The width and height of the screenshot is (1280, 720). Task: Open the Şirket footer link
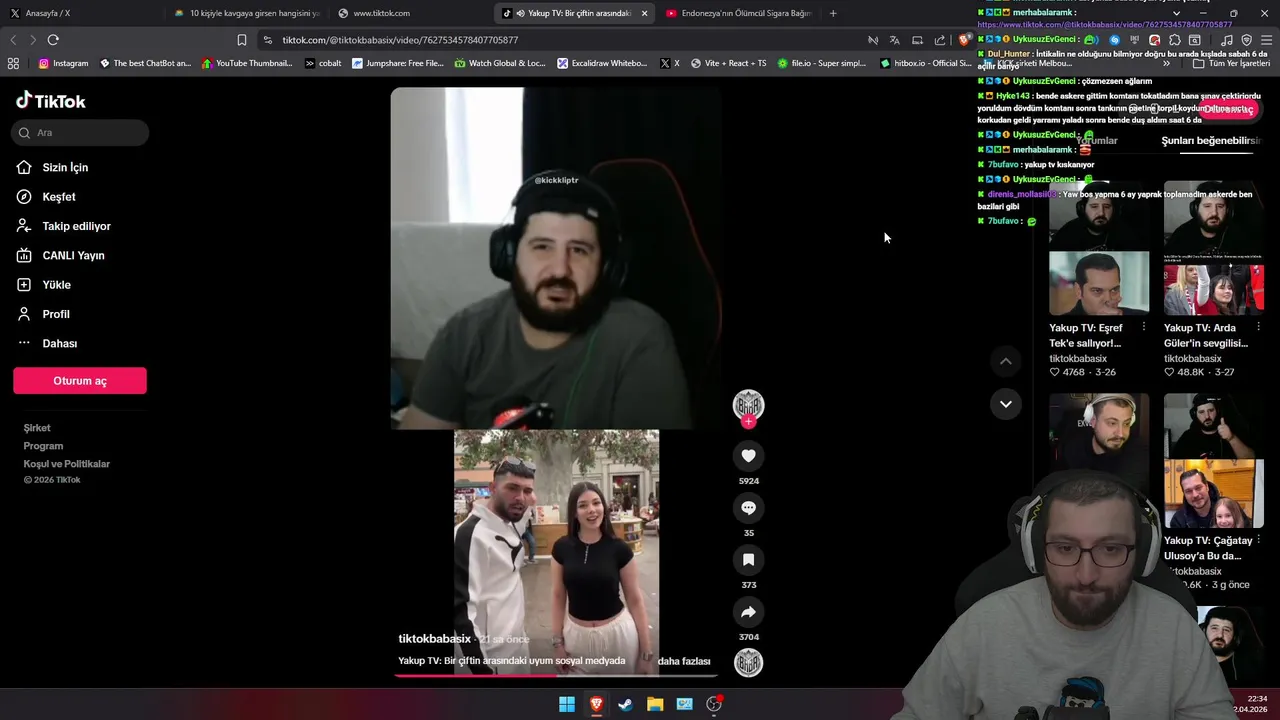[x=37, y=428]
